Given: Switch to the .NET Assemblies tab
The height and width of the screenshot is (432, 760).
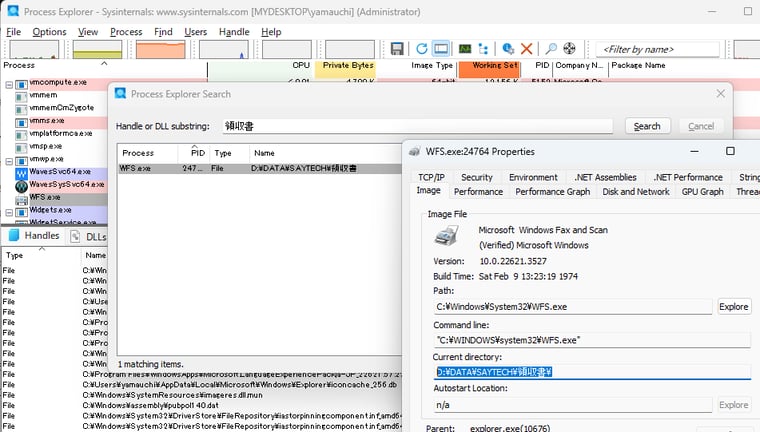Looking at the screenshot, I should 605,177.
